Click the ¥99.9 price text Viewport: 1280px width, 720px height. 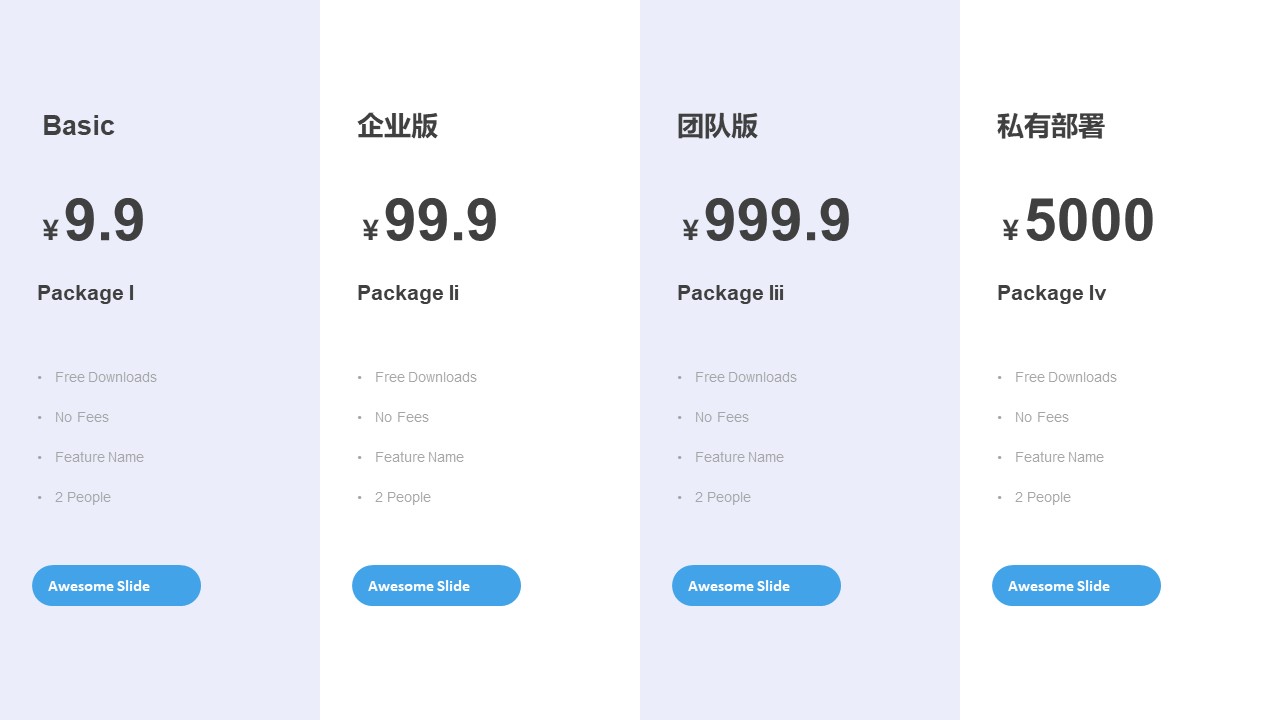point(430,221)
